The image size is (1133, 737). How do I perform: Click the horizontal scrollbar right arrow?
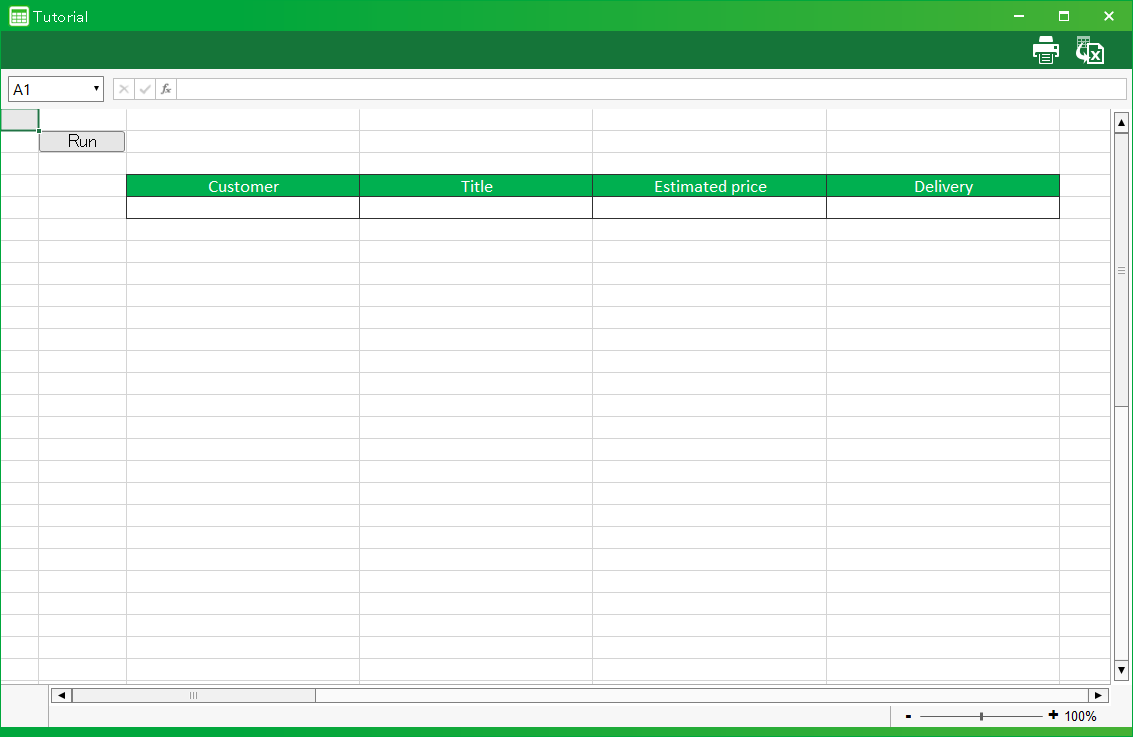click(x=1098, y=695)
